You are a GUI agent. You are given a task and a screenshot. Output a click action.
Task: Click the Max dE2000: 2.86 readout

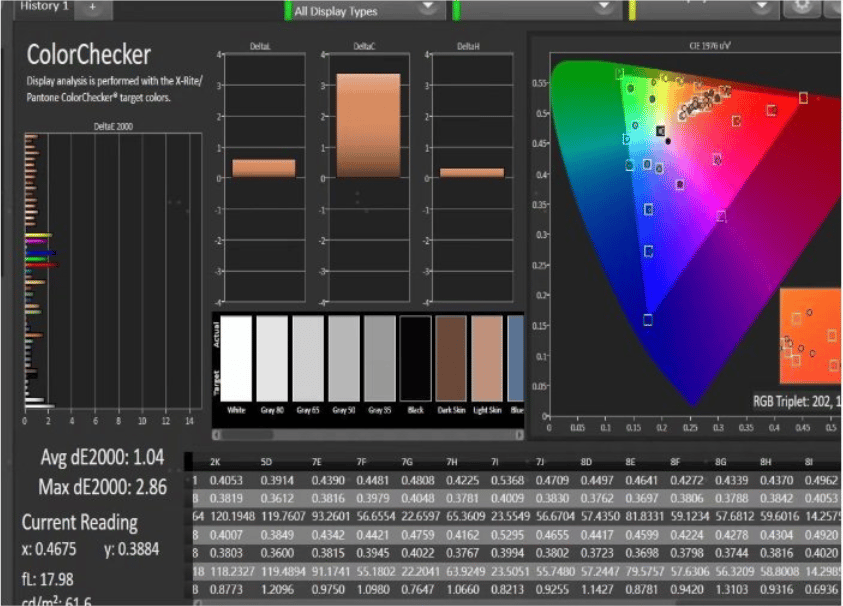(102, 487)
